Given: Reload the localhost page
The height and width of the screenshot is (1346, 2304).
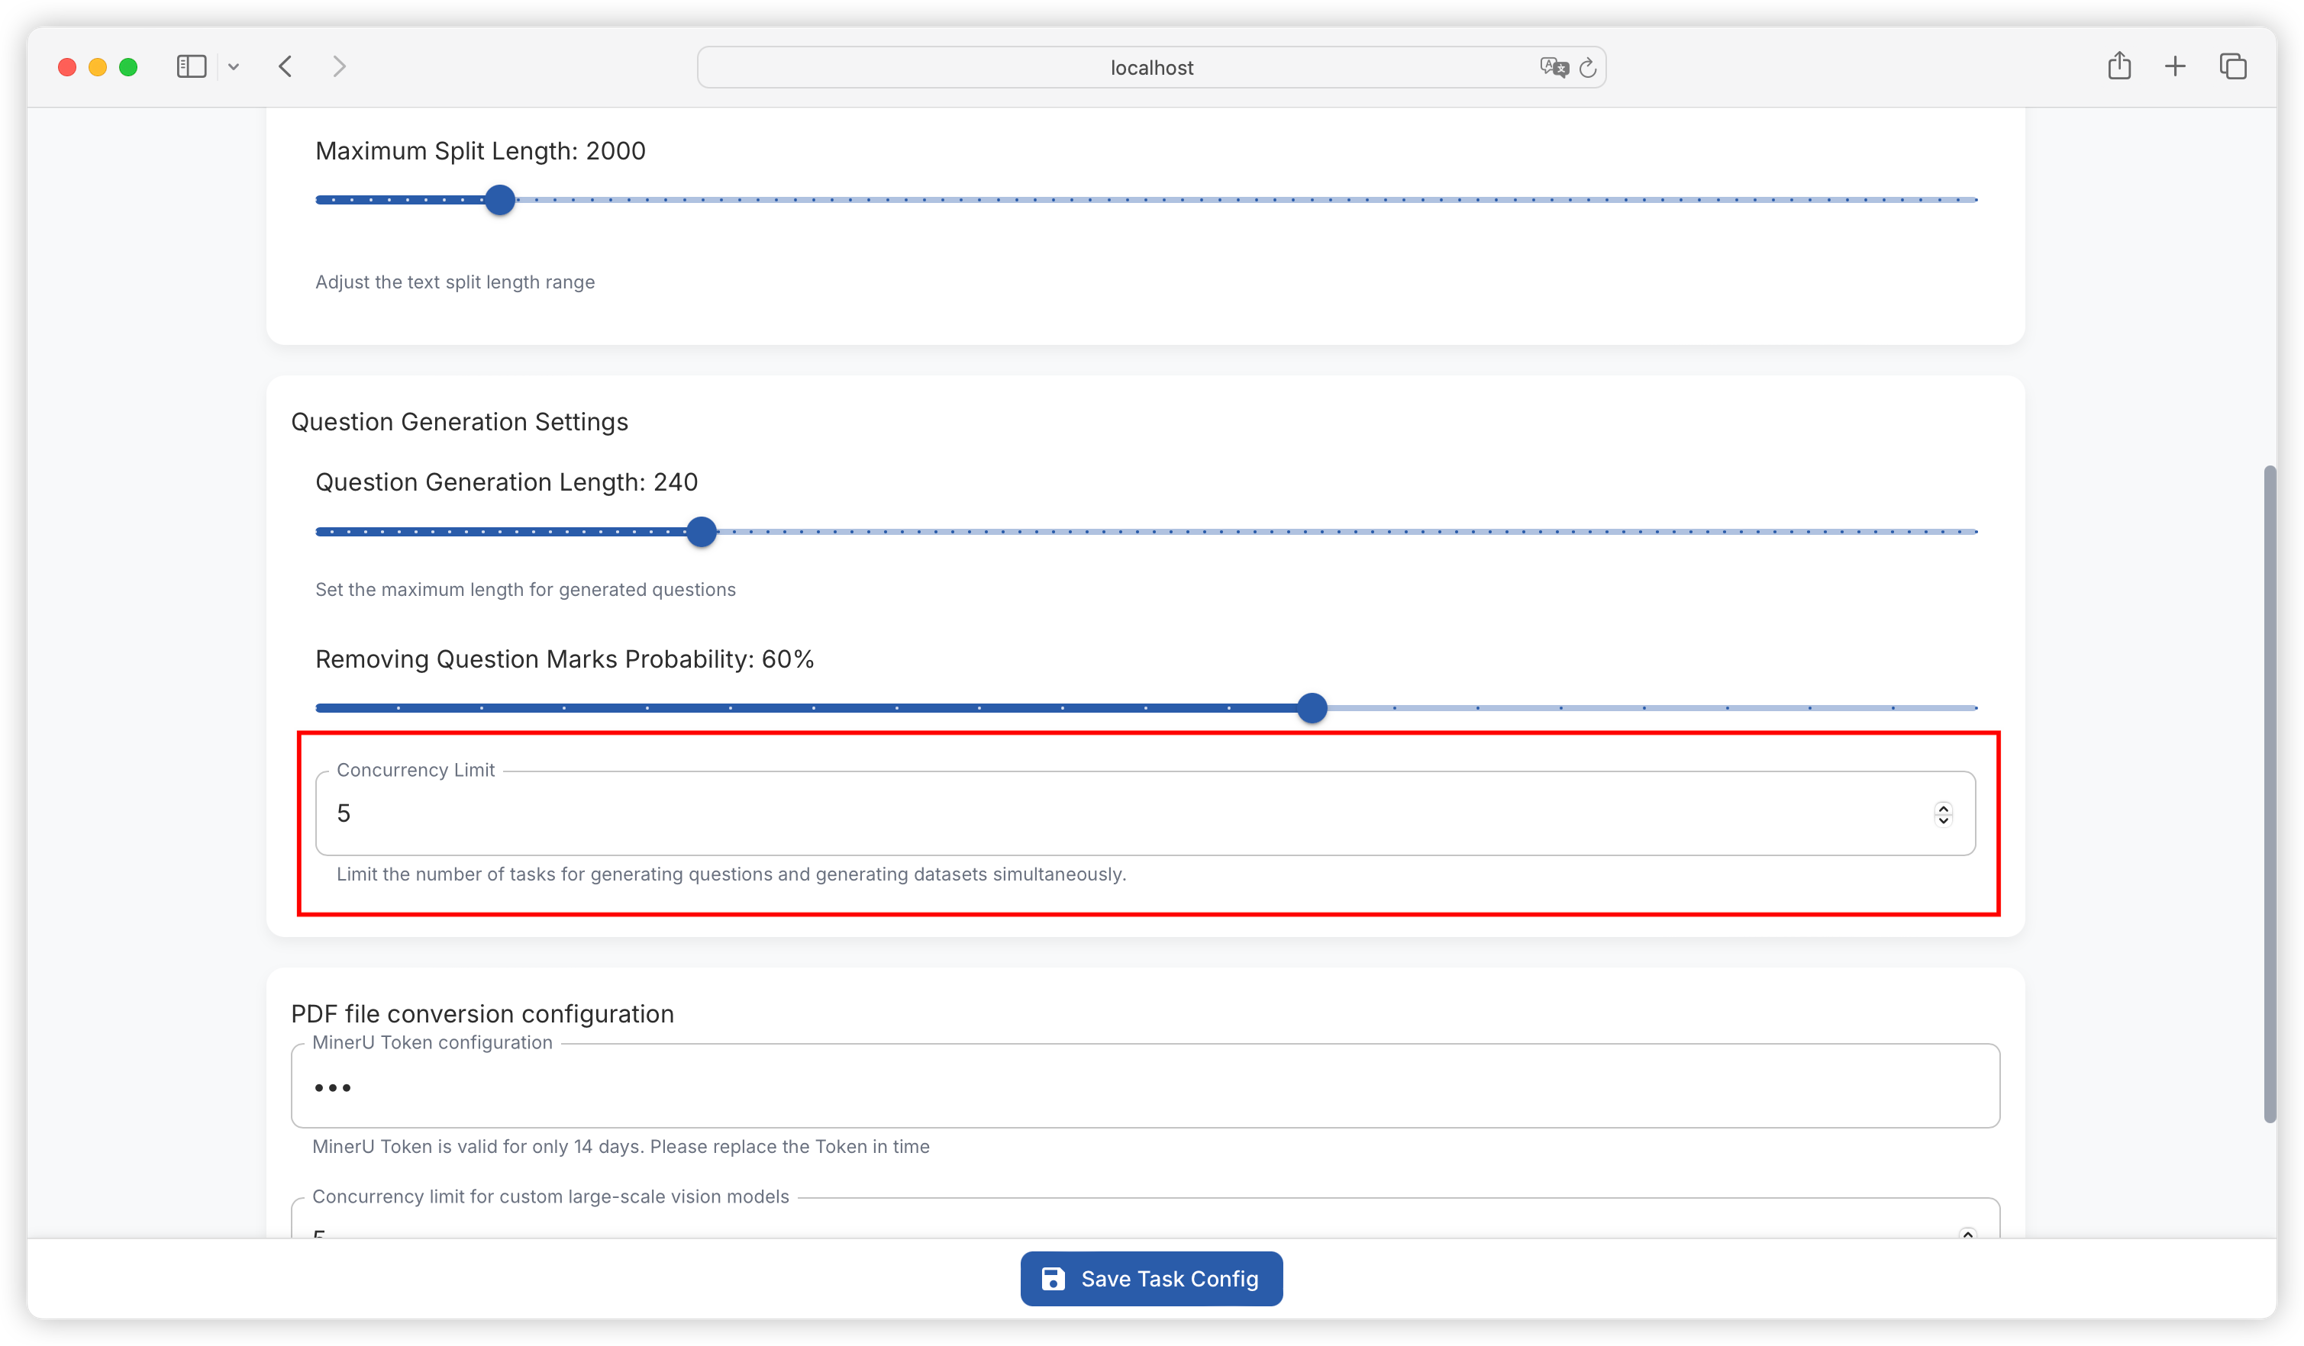Looking at the screenshot, I should click(1587, 67).
